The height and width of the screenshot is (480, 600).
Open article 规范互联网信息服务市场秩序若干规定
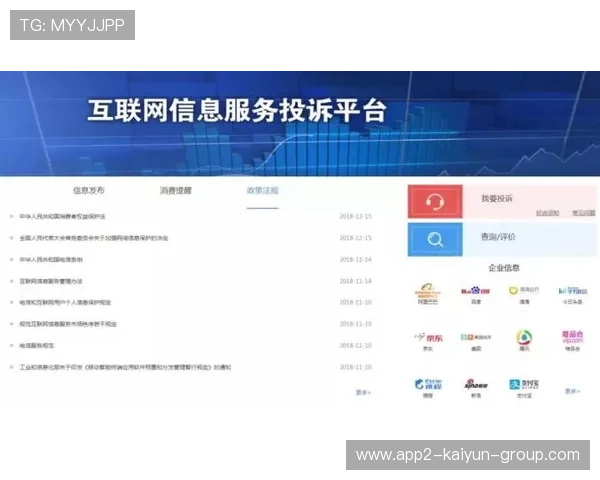tap(68, 323)
